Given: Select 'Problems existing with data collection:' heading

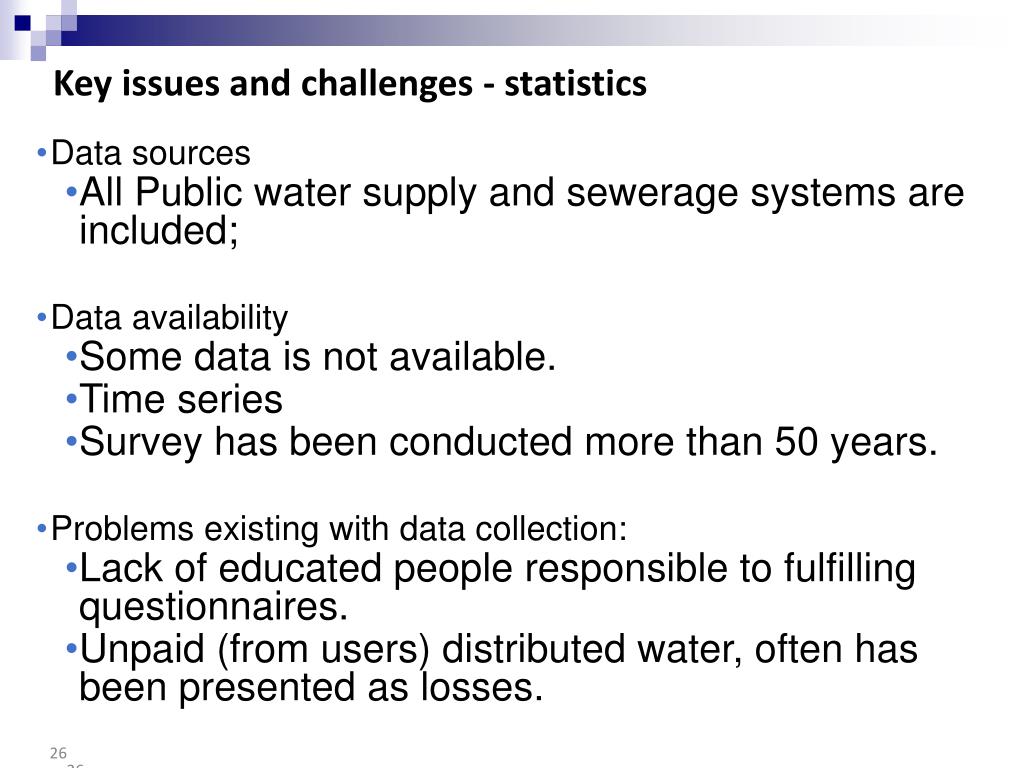Looking at the screenshot, I should click(x=339, y=529).
